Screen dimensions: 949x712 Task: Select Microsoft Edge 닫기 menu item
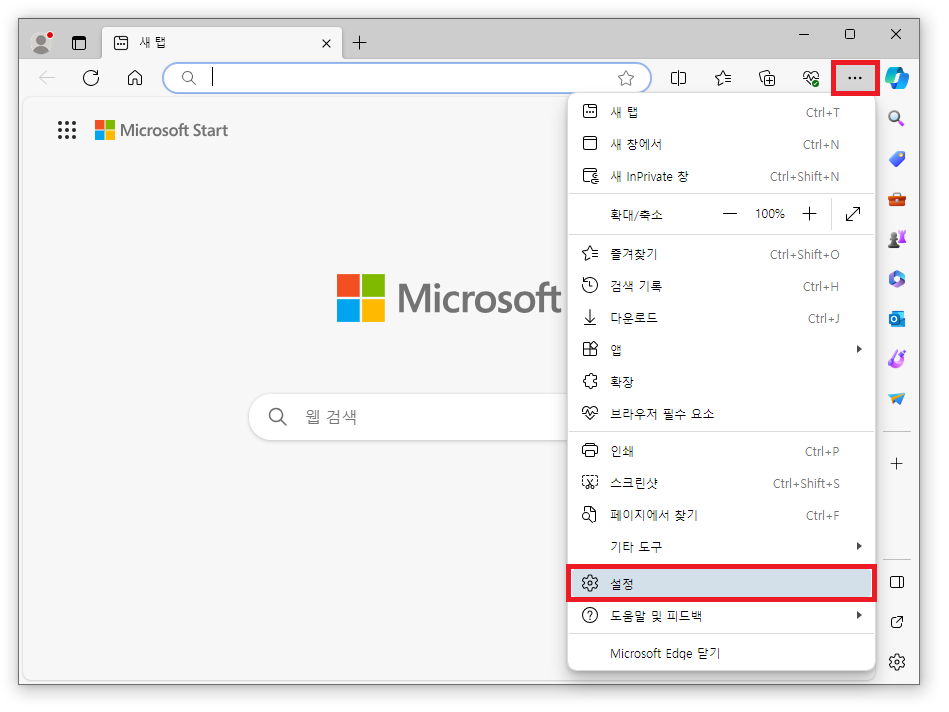click(x=721, y=653)
